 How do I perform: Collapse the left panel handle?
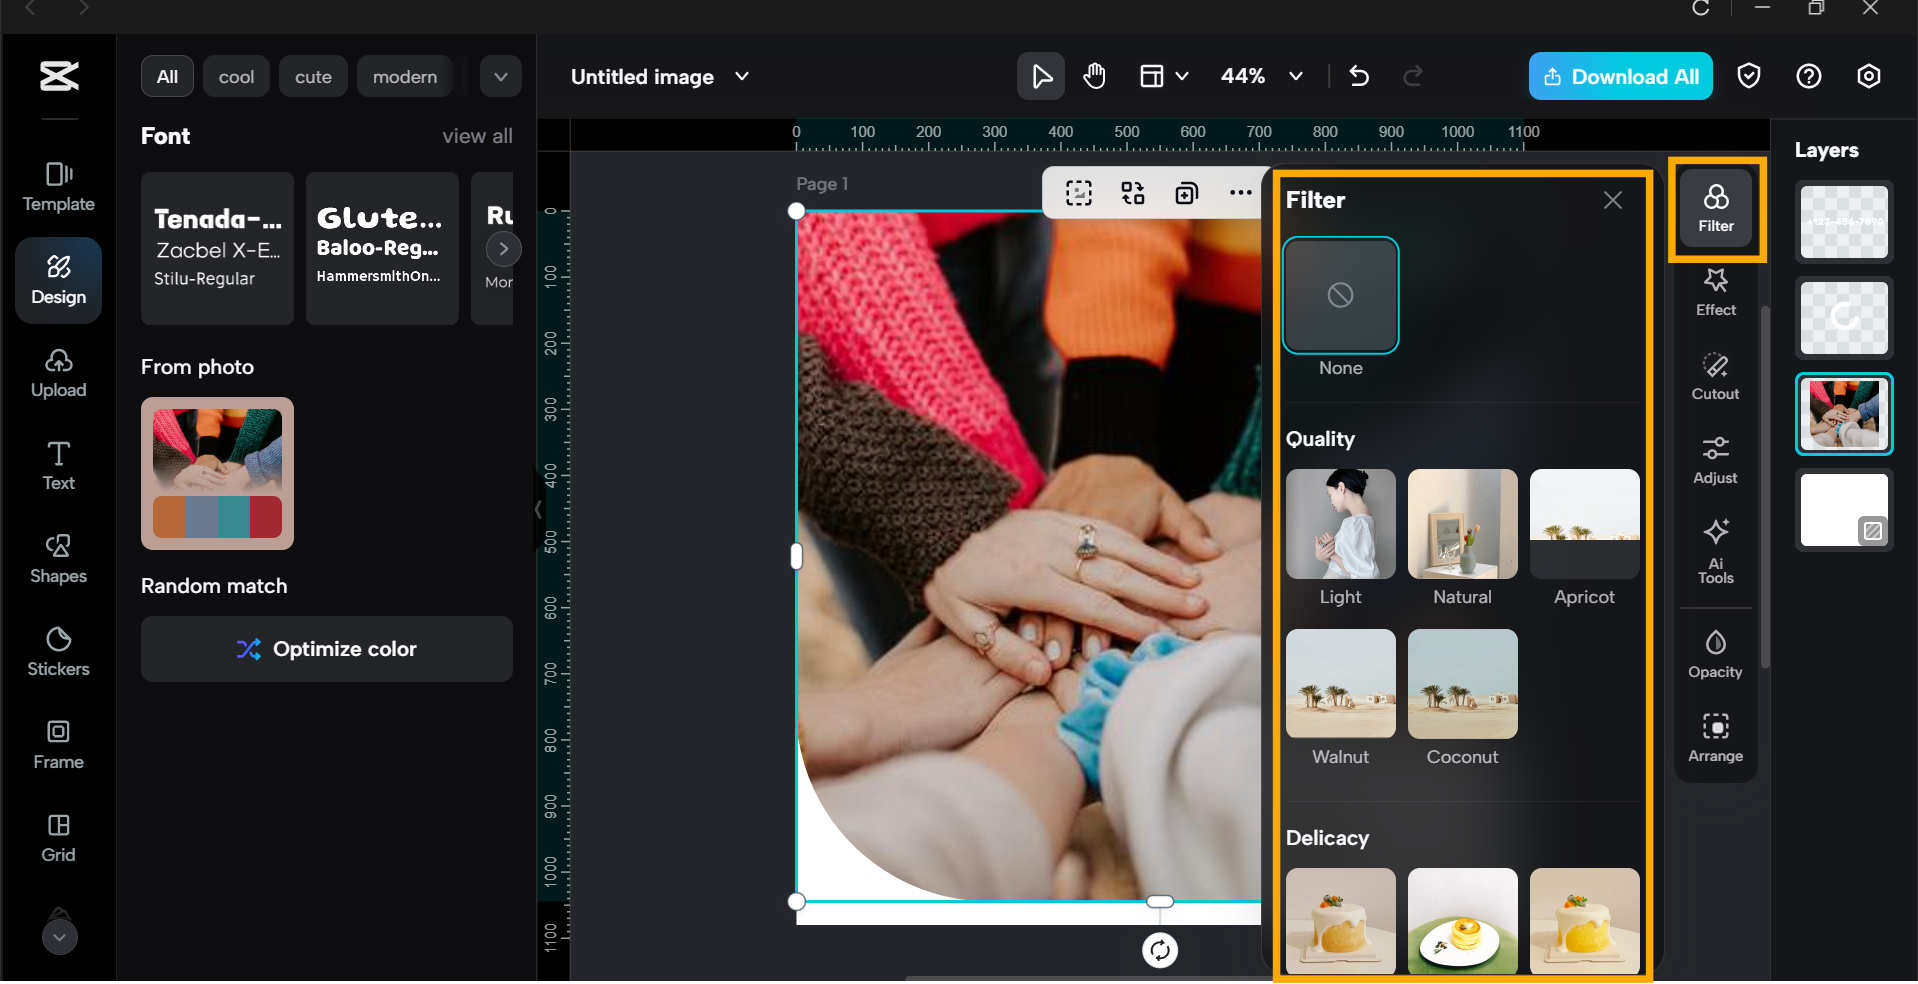pos(538,510)
